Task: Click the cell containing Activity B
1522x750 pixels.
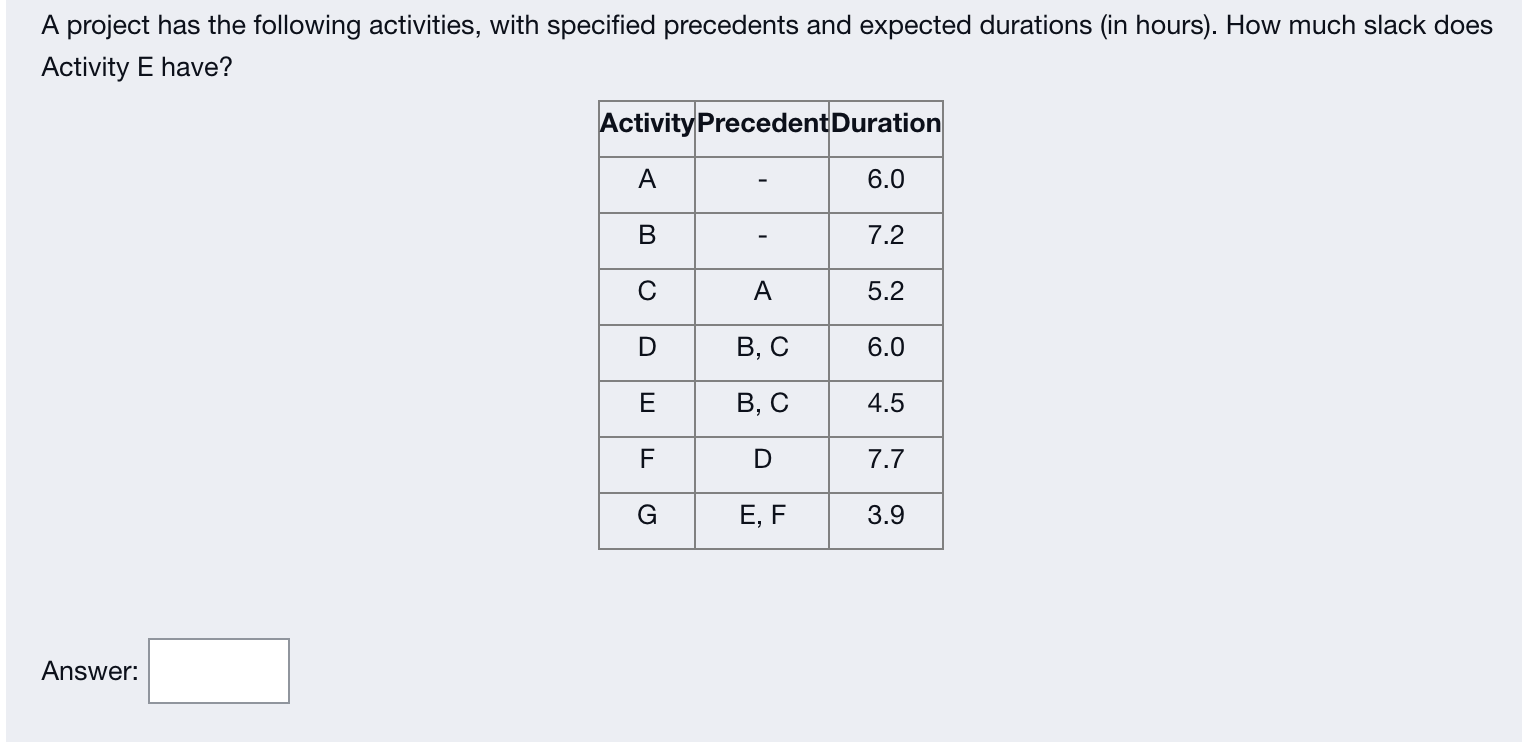Action: [646, 237]
